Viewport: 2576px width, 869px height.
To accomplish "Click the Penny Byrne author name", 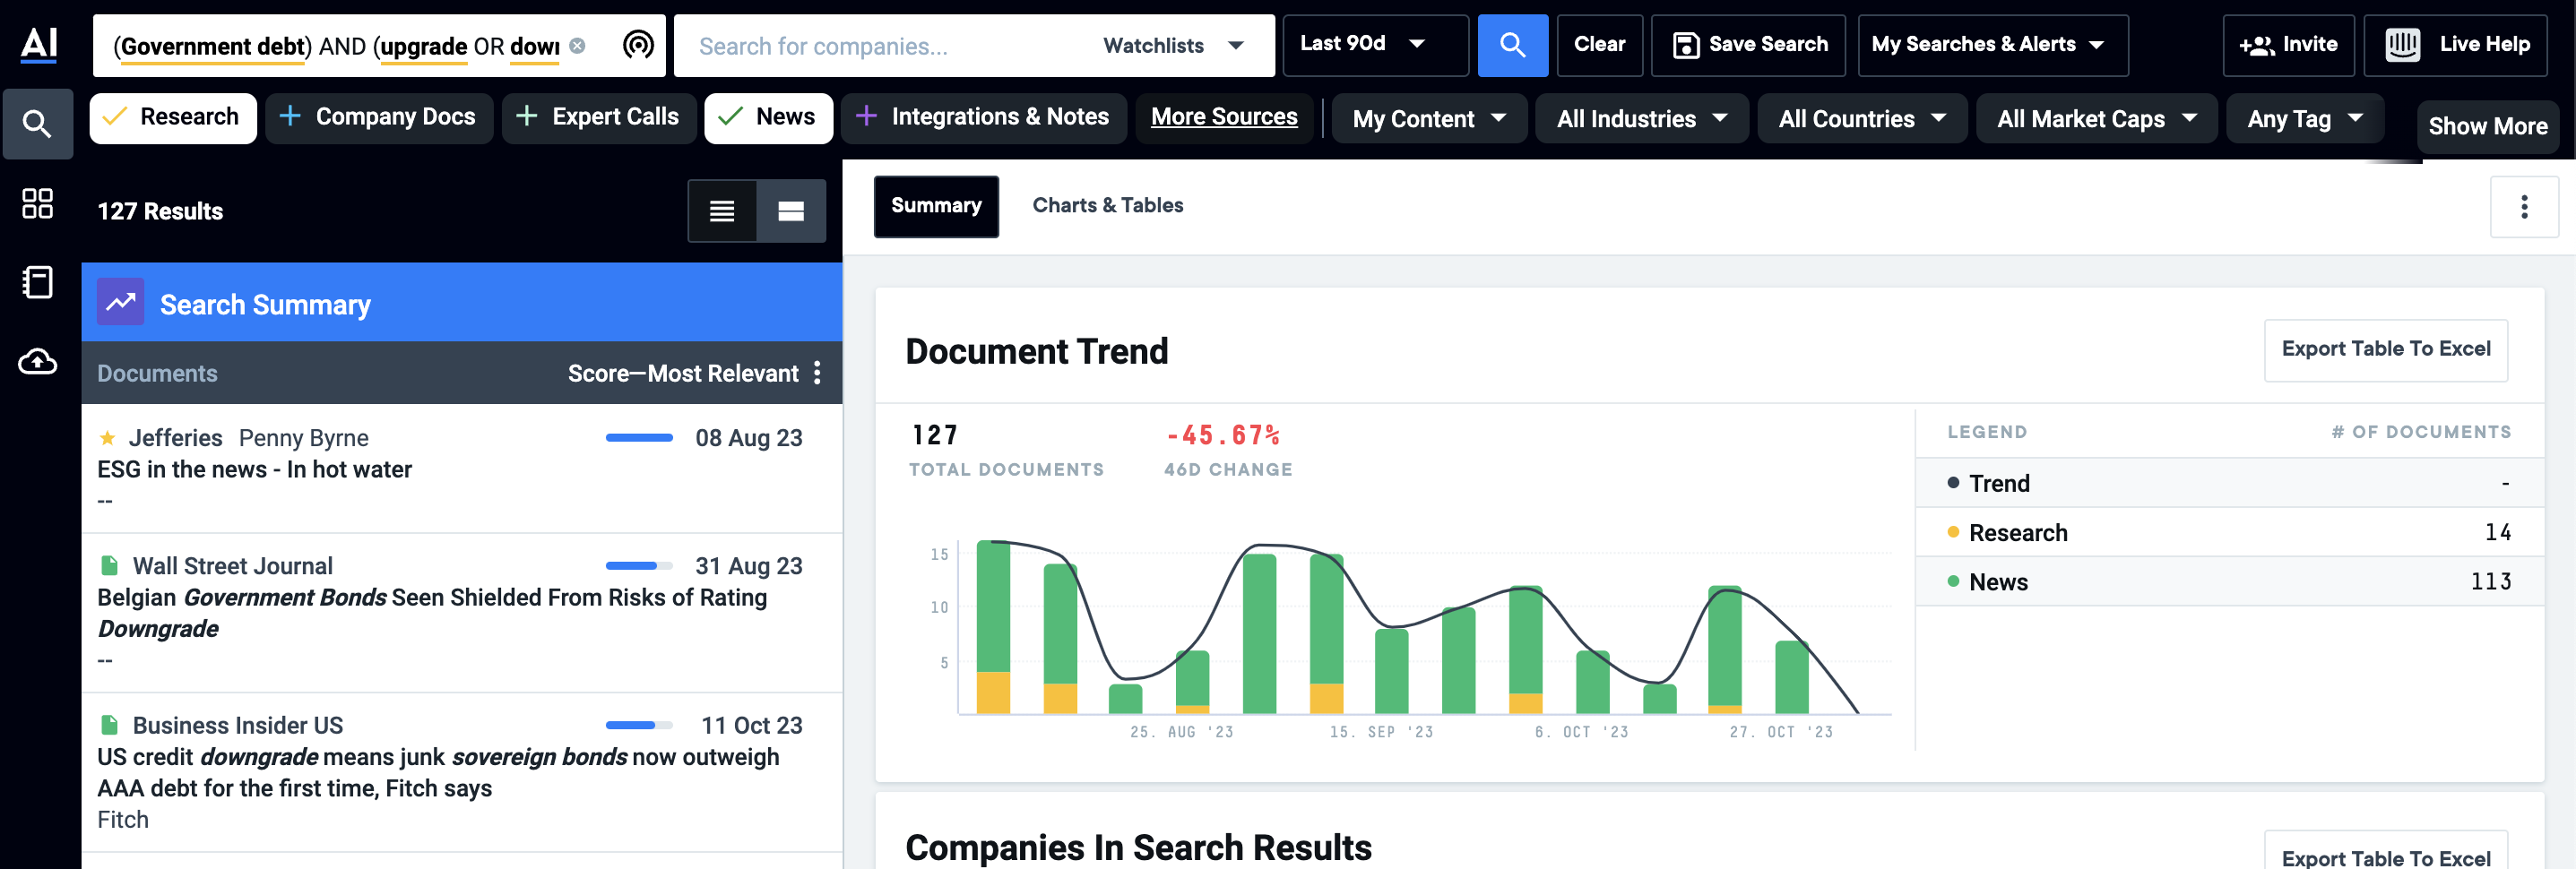I will [x=303, y=438].
